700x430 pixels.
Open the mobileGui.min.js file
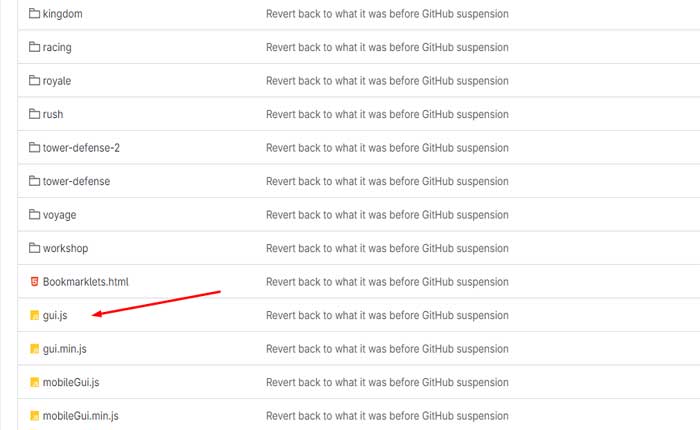click(81, 415)
